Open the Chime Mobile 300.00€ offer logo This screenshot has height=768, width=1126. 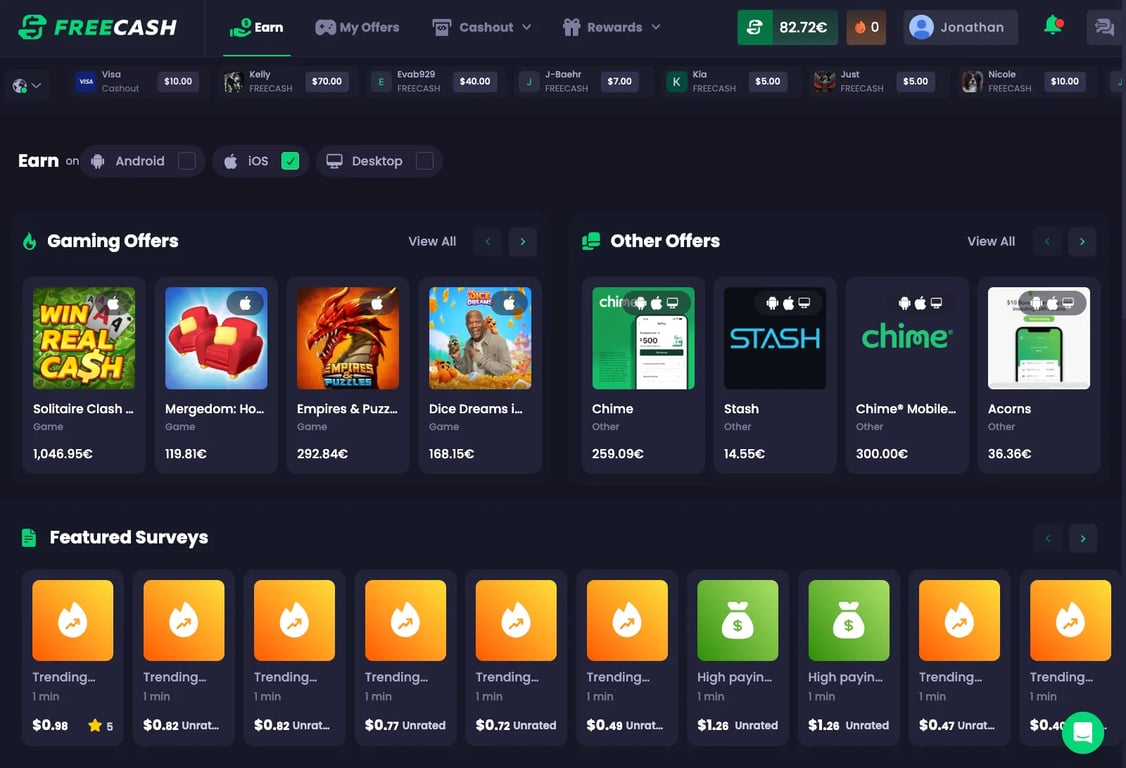(x=907, y=338)
